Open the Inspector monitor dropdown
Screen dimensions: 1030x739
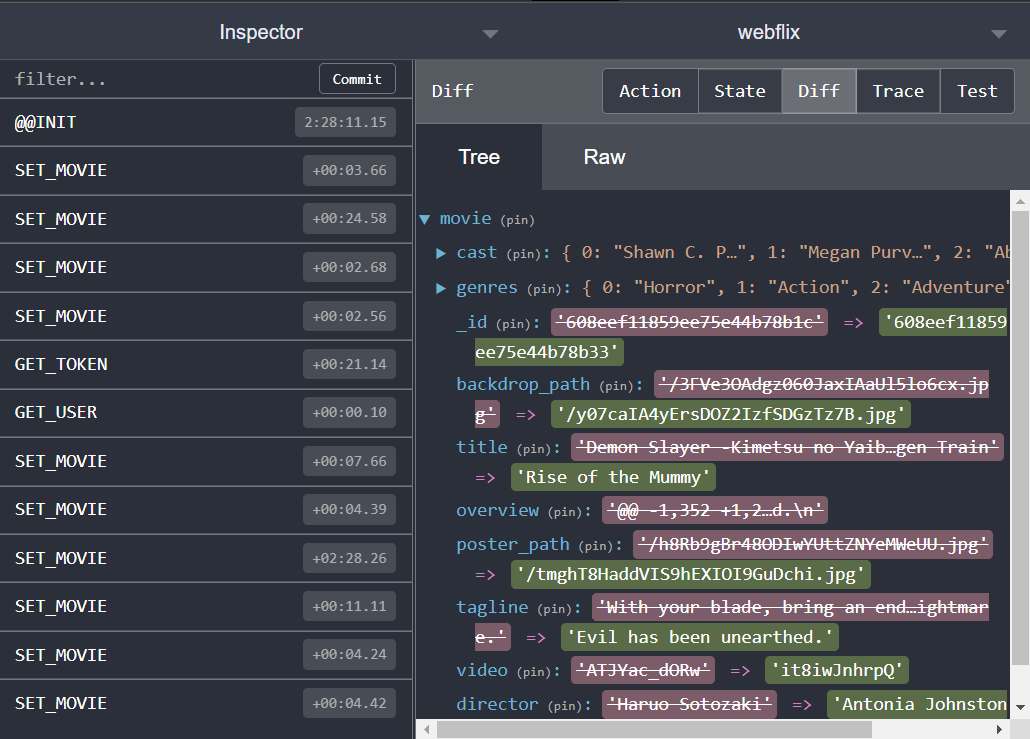(x=490, y=32)
